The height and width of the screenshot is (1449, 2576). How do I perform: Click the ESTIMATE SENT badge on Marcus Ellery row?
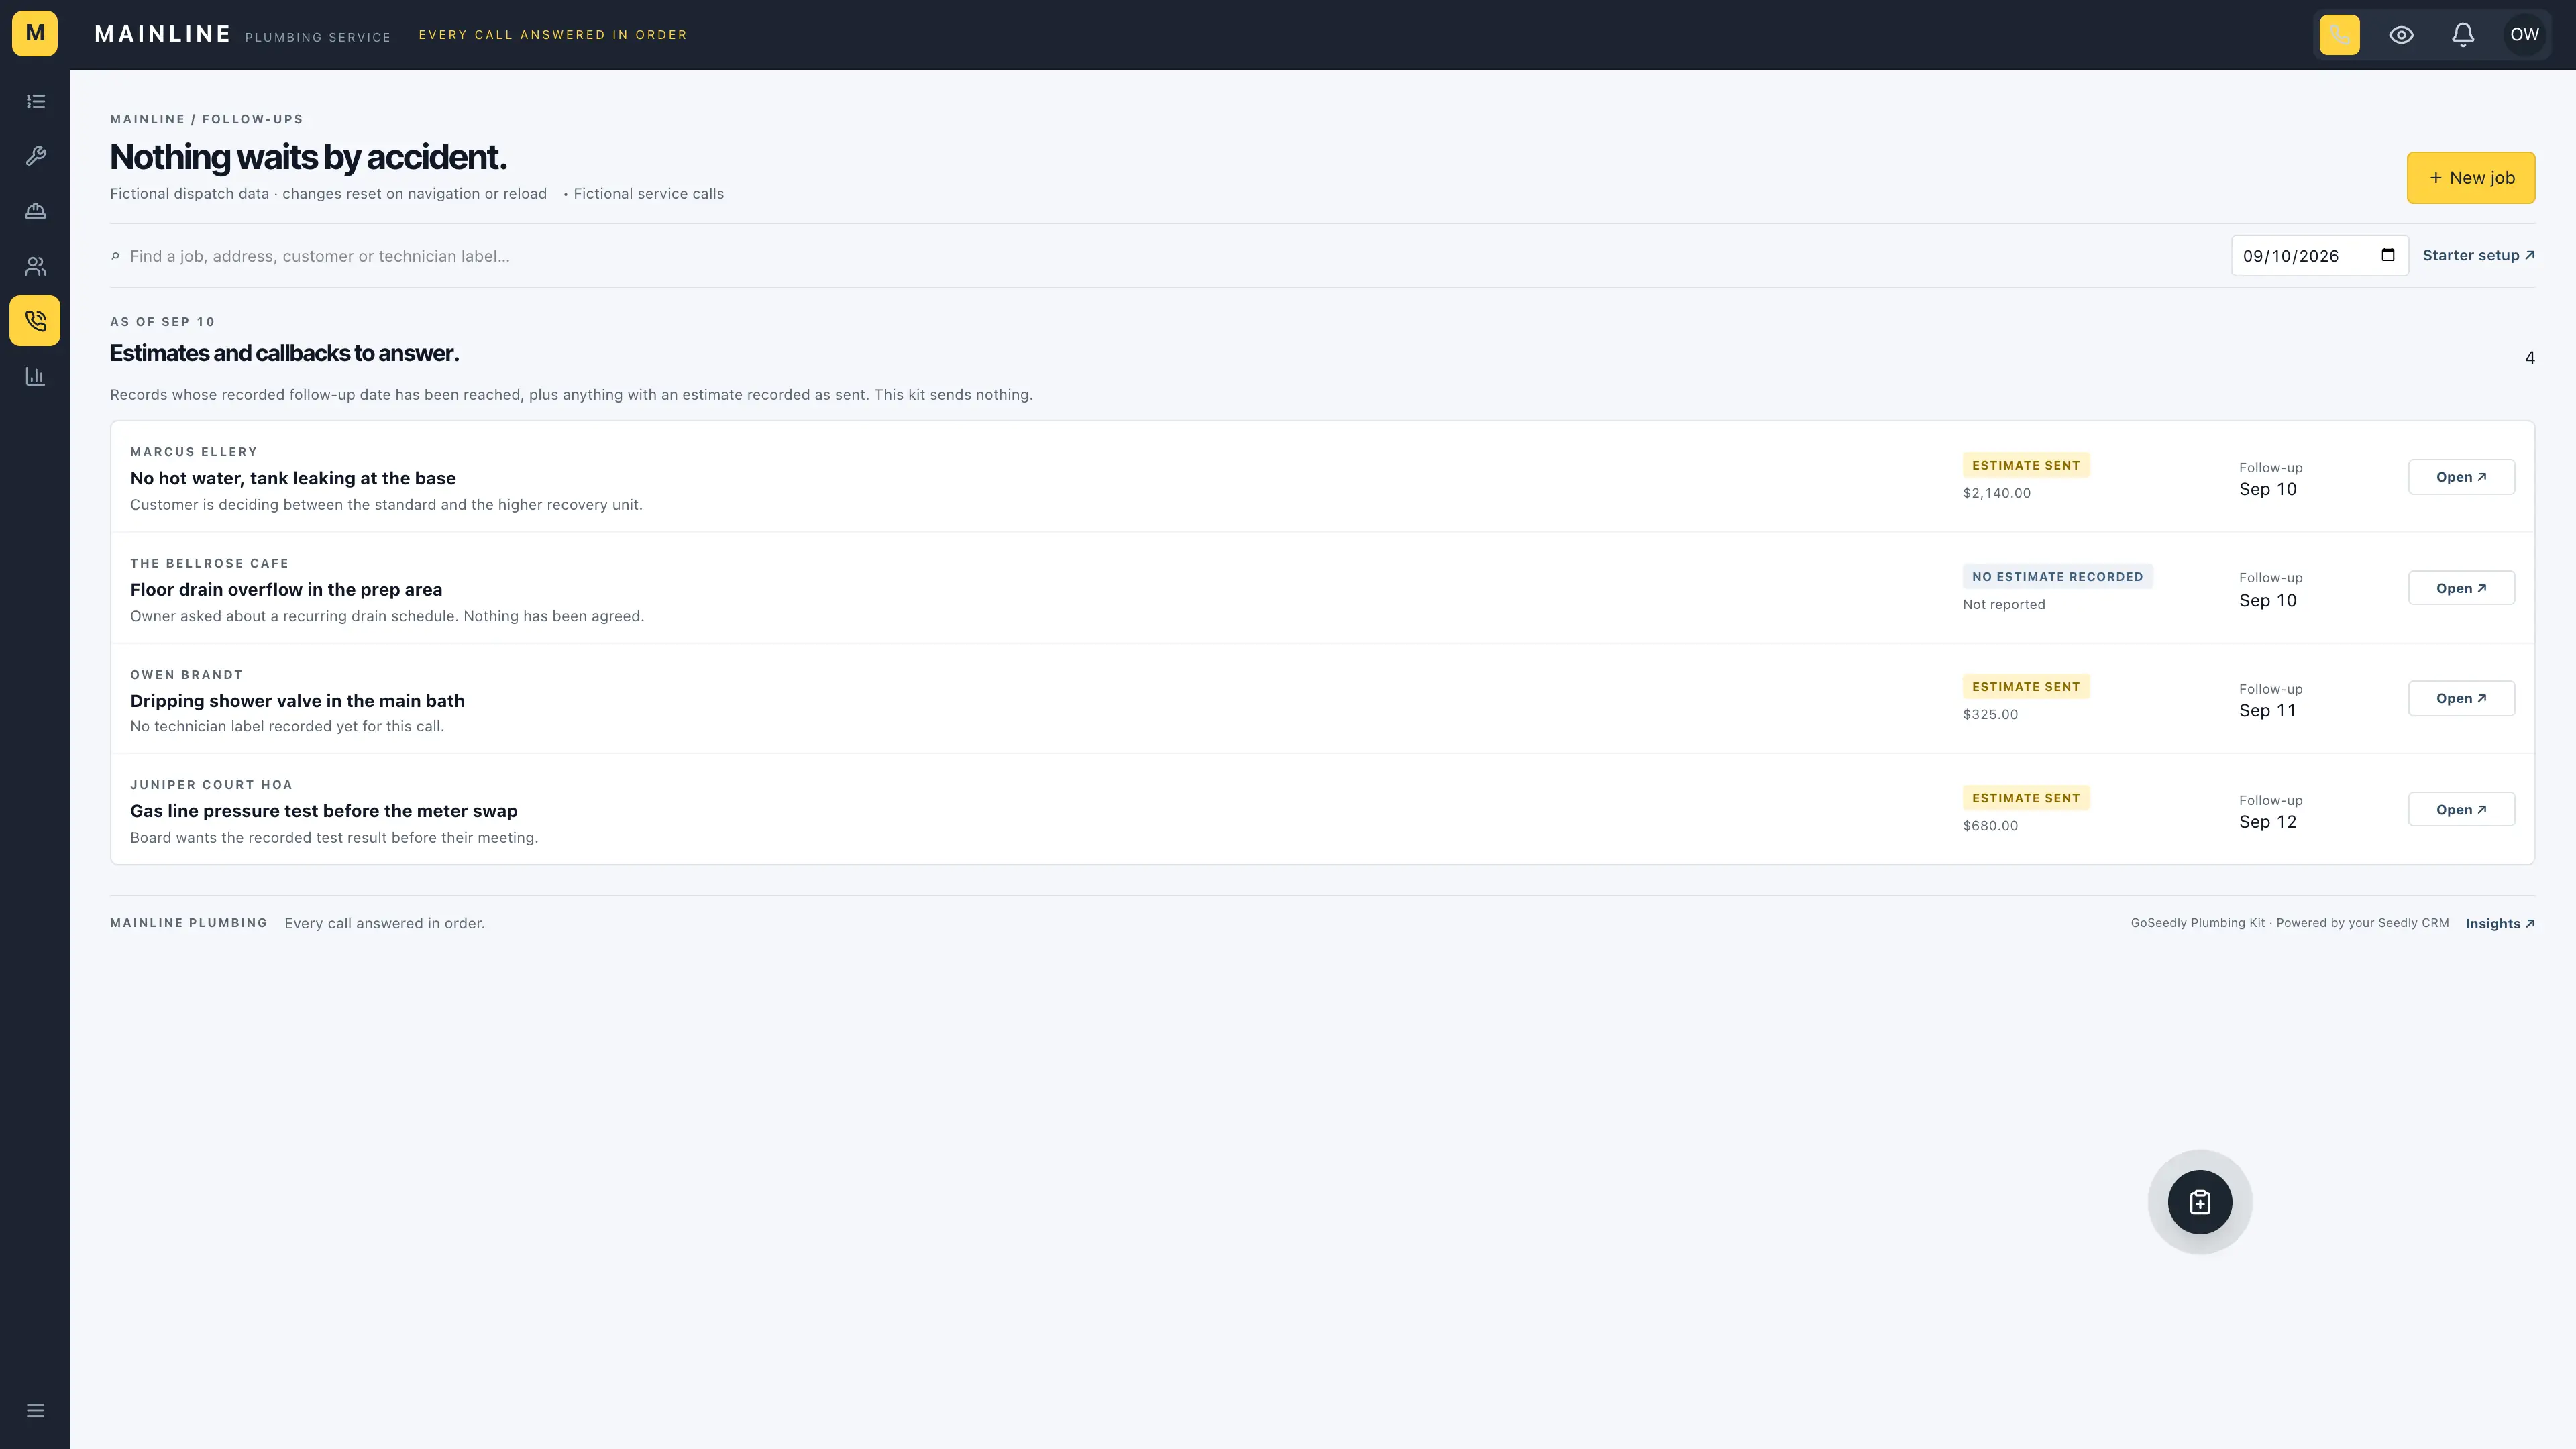[2026, 465]
